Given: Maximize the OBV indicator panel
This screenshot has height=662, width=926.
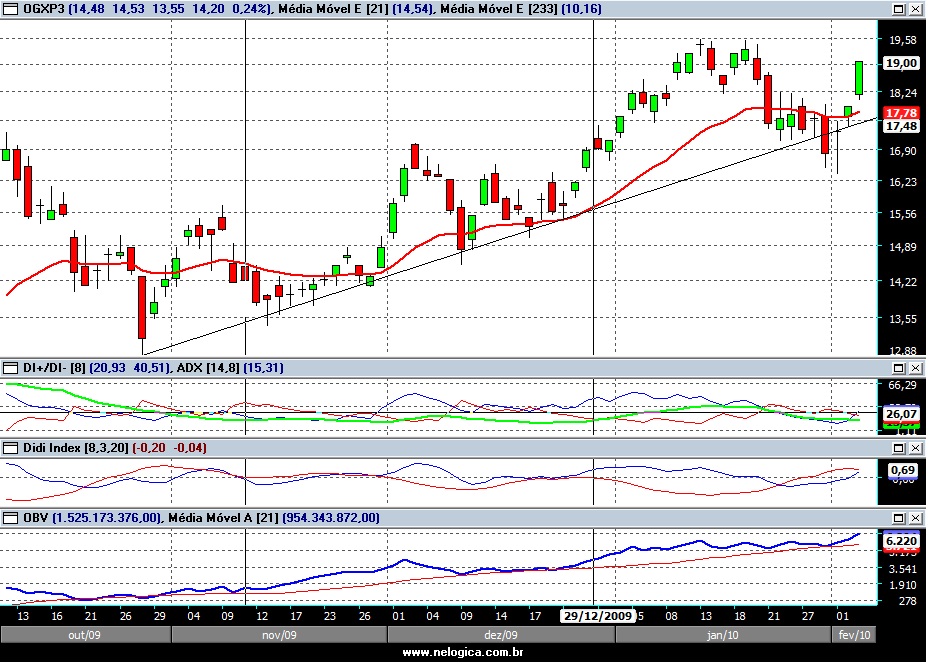Looking at the screenshot, I should coord(898,518).
